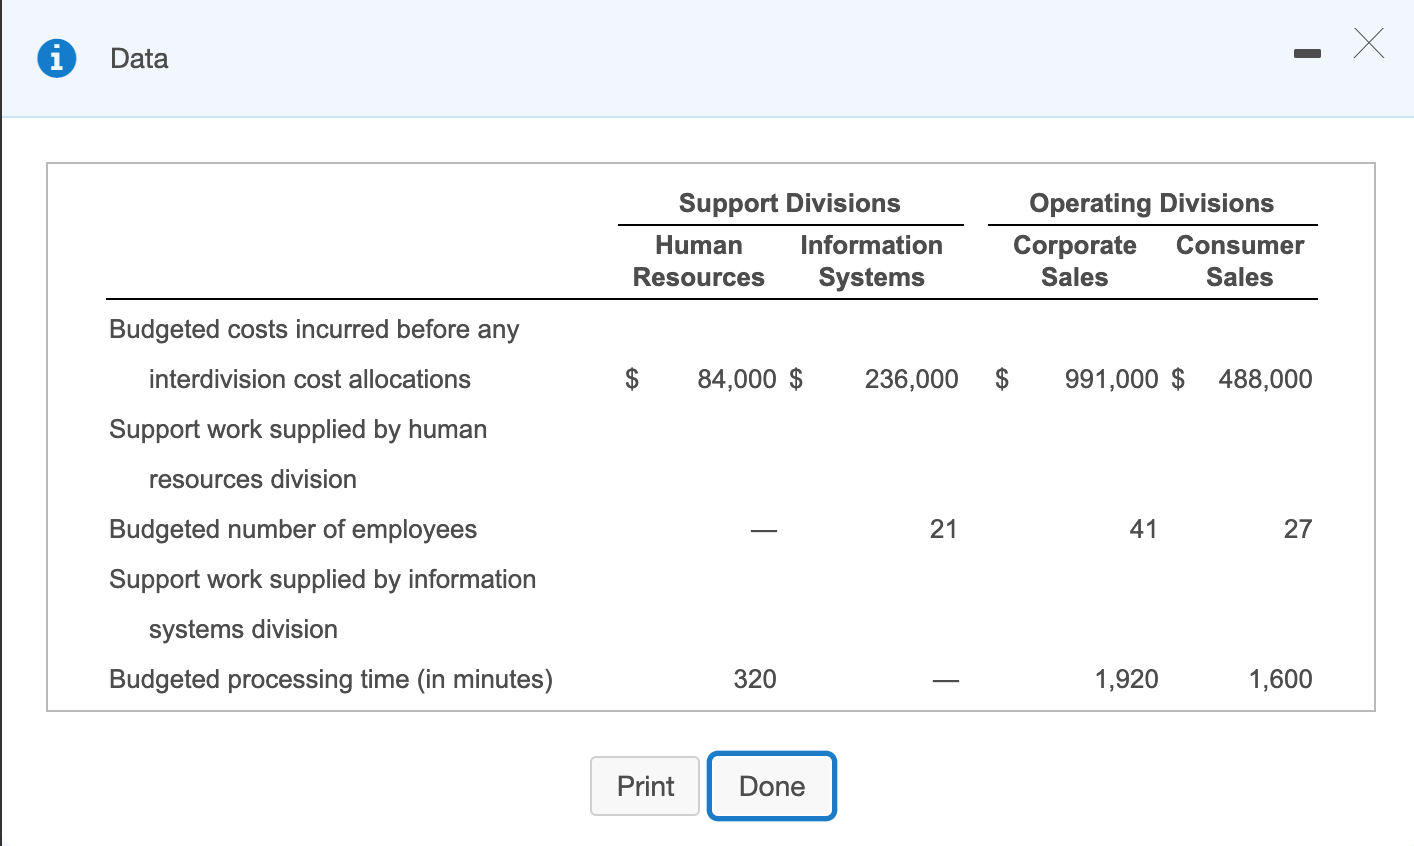Click the employee count 41
The height and width of the screenshot is (846, 1414).
point(1143,529)
